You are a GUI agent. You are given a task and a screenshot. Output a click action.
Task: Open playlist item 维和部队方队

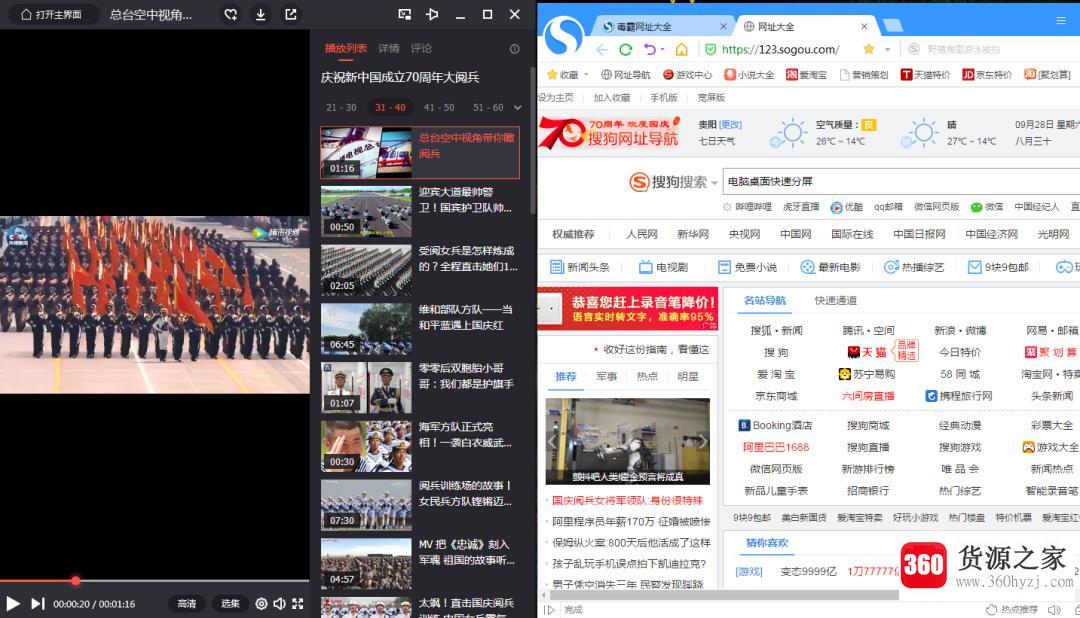(x=420, y=329)
